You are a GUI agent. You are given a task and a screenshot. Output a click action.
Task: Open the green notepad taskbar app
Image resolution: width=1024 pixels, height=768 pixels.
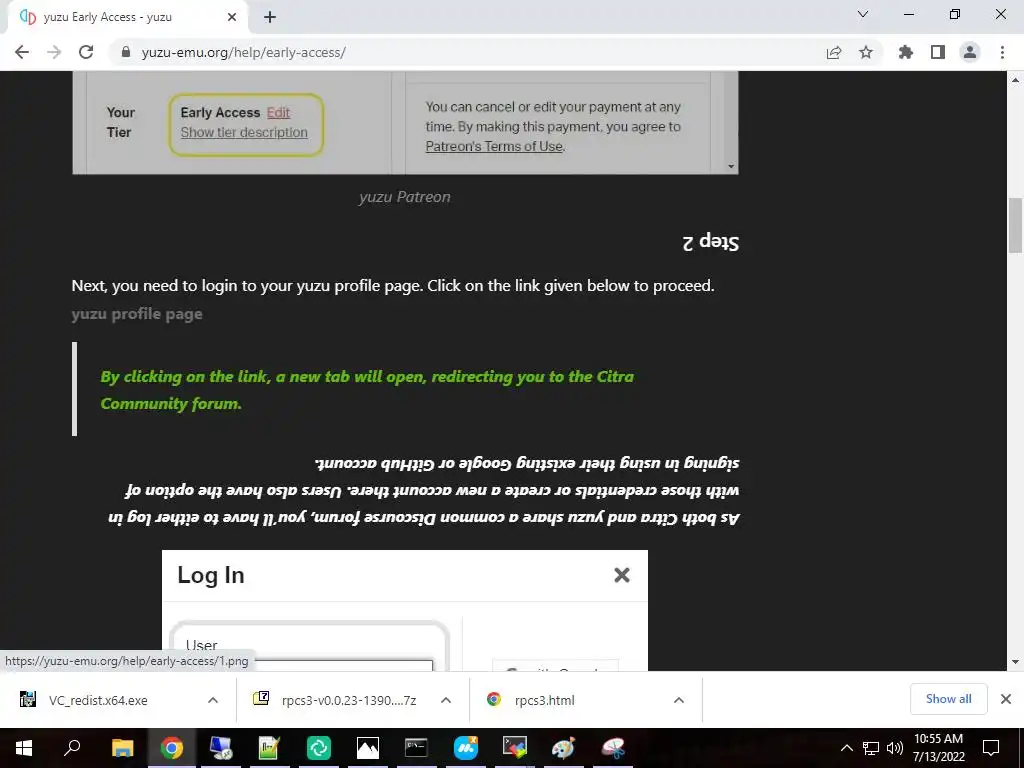click(x=269, y=748)
